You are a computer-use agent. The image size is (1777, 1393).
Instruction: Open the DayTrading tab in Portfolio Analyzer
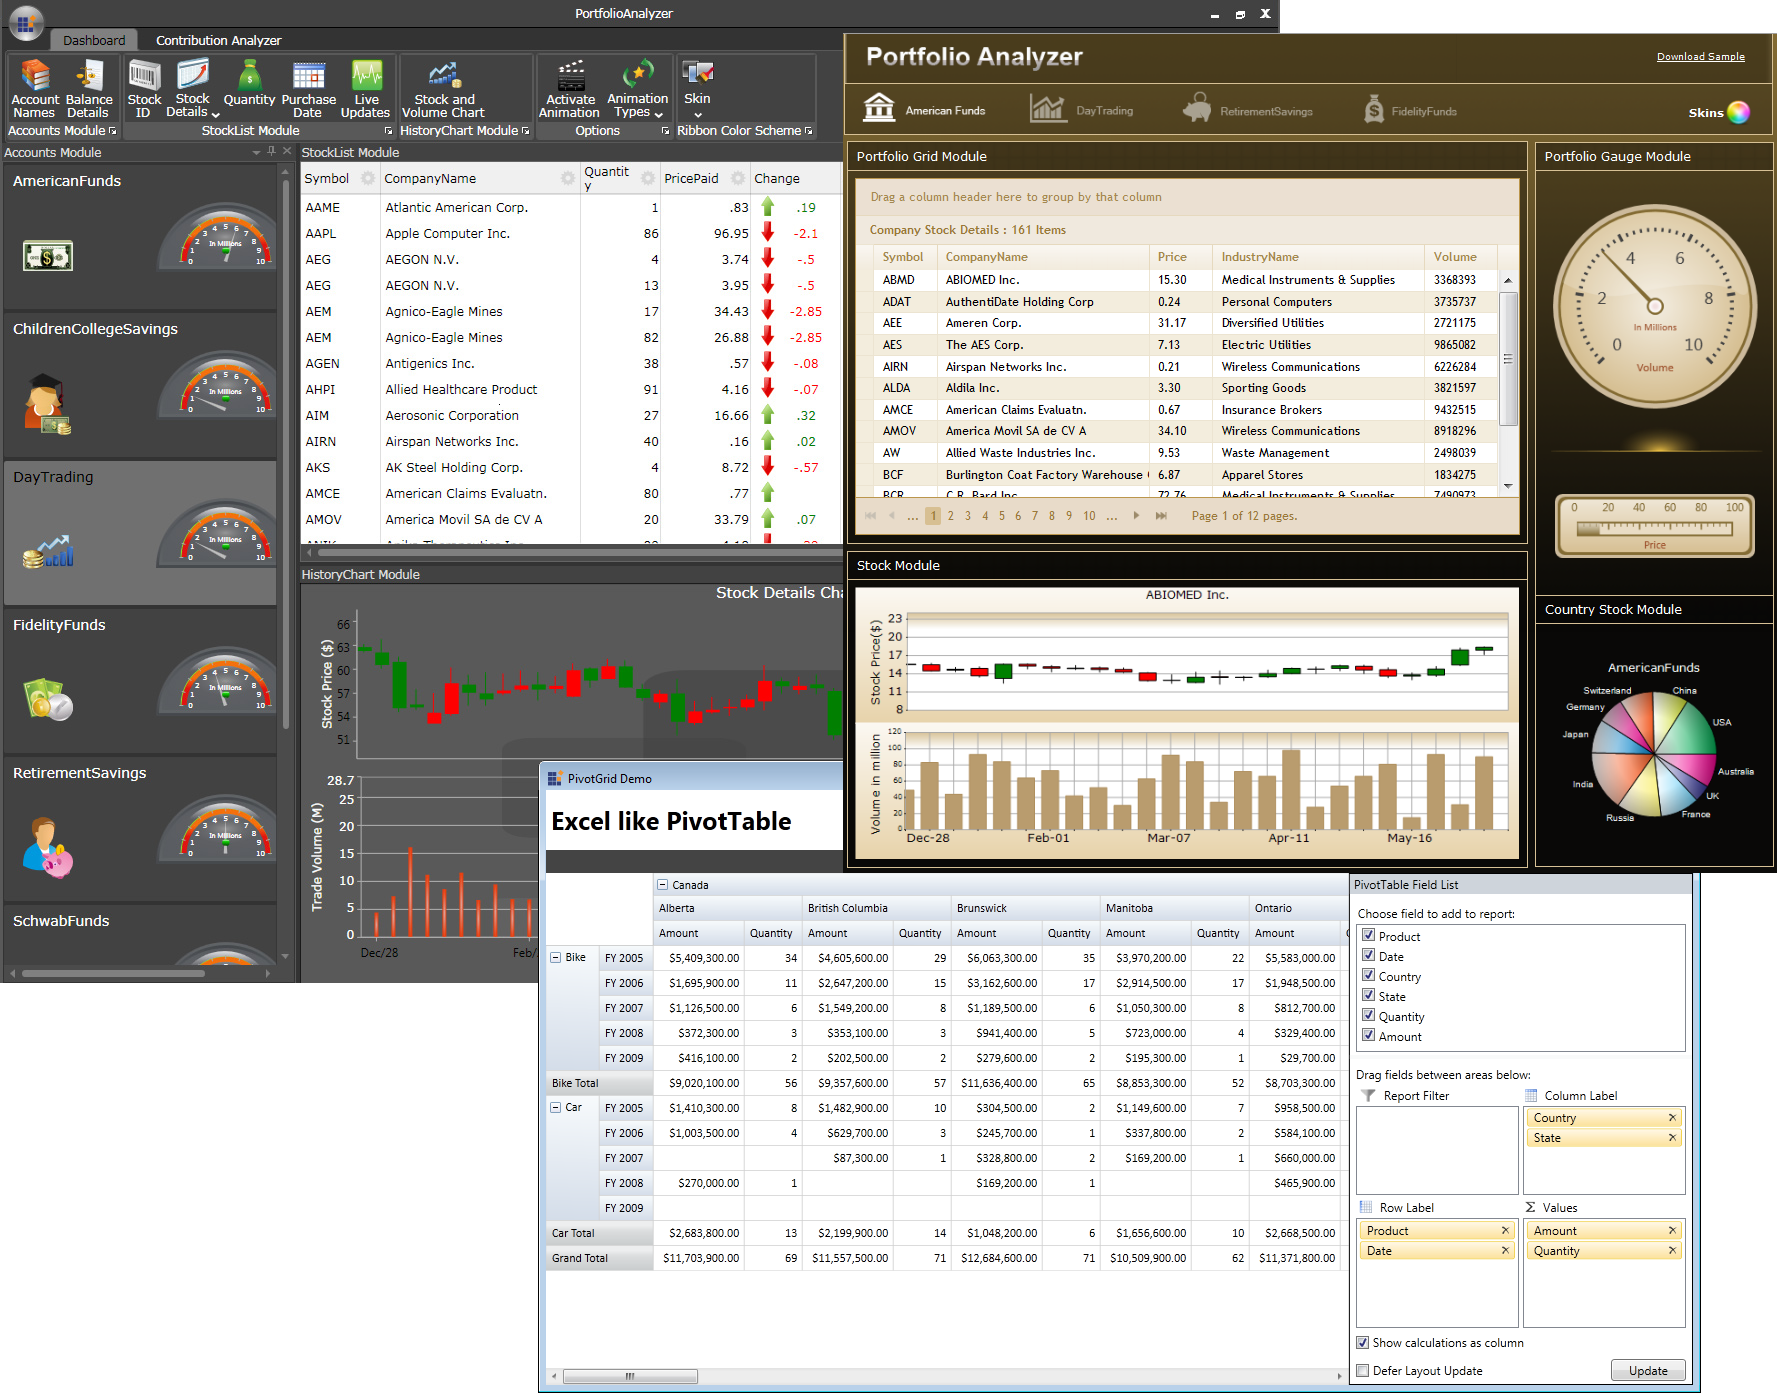(1082, 109)
